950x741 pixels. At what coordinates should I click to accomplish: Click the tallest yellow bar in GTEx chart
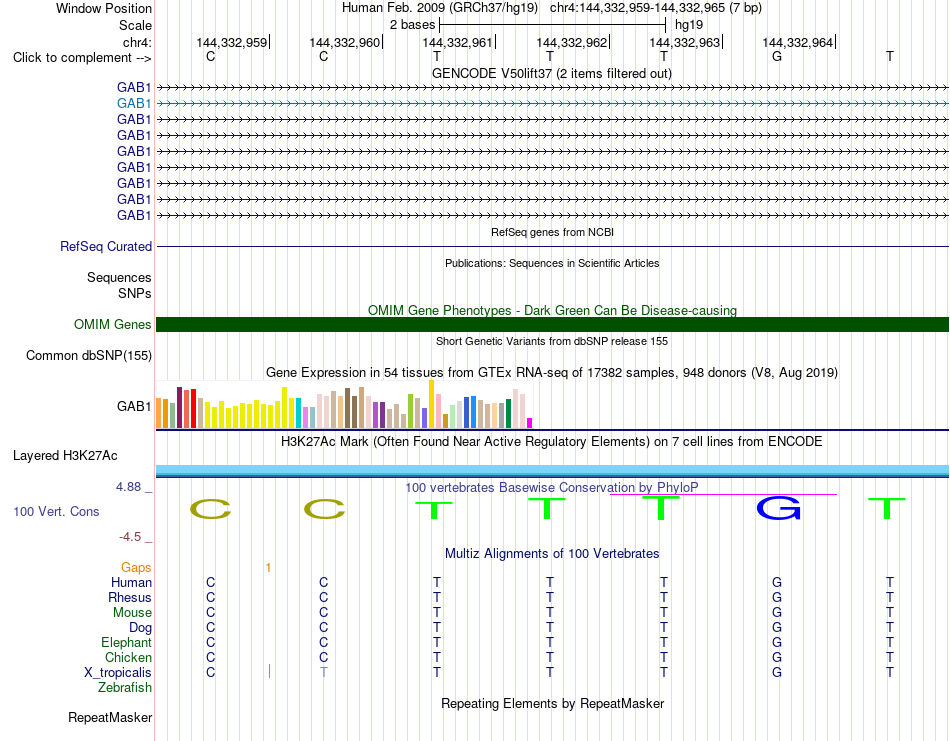pos(431,404)
